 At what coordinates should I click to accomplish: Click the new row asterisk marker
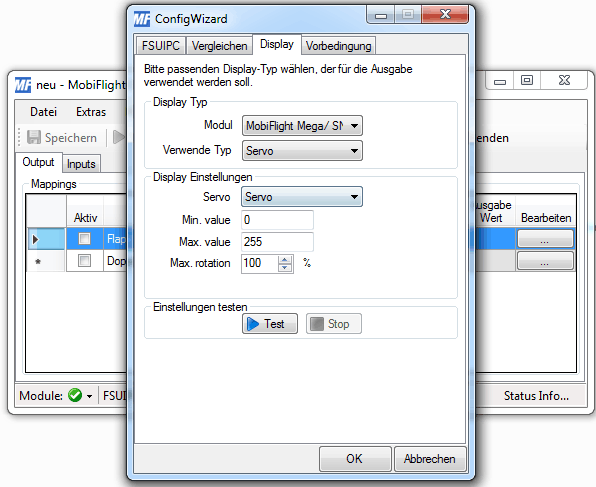pos(38,262)
